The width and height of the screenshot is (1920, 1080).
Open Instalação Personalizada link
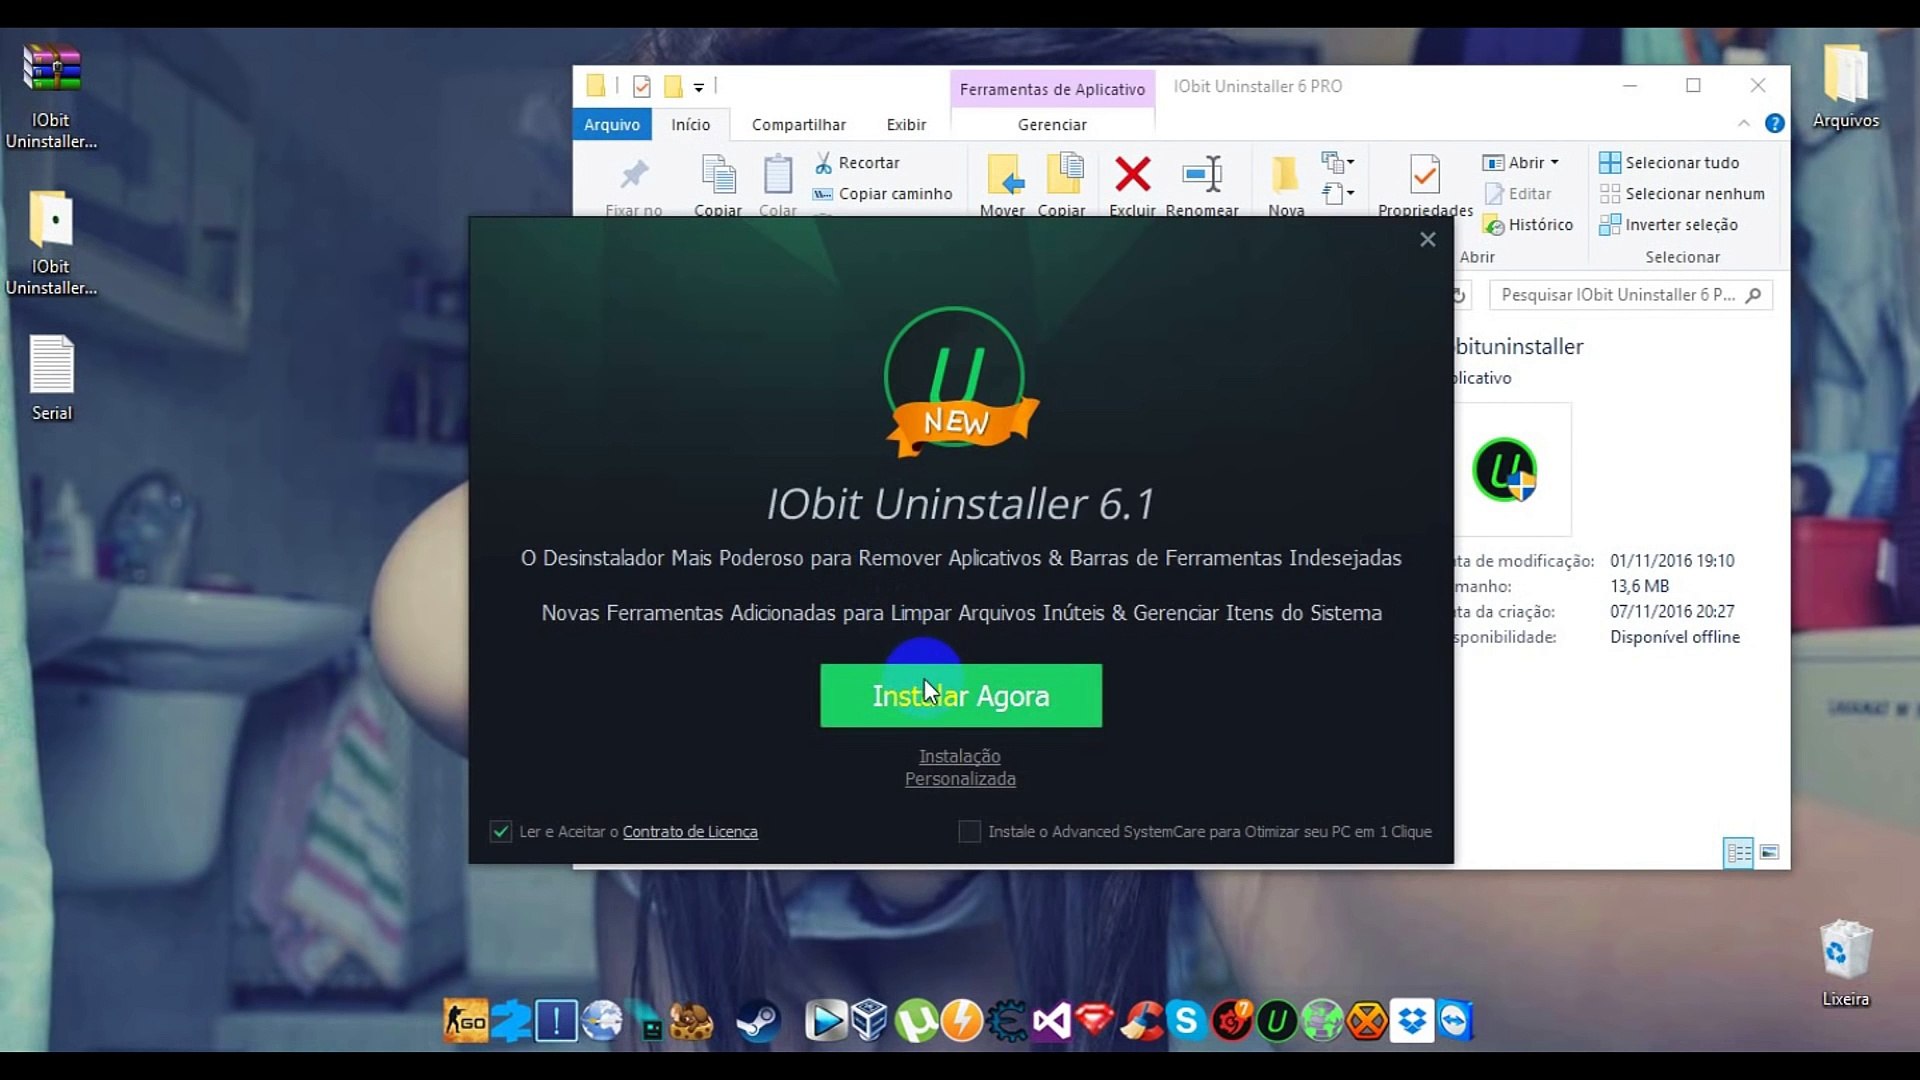[960, 768]
